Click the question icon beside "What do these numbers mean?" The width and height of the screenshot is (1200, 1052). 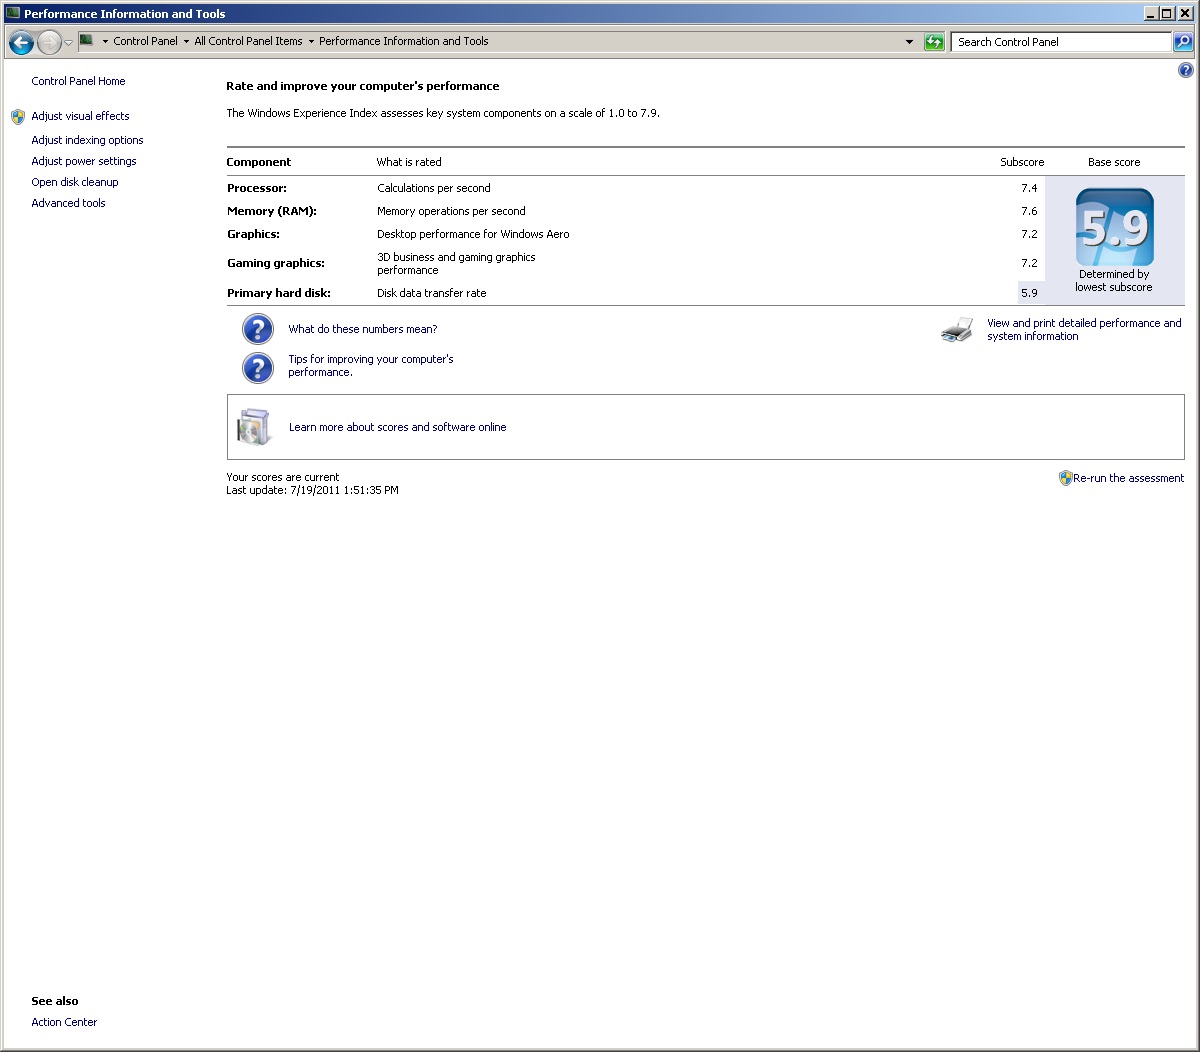(x=258, y=329)
